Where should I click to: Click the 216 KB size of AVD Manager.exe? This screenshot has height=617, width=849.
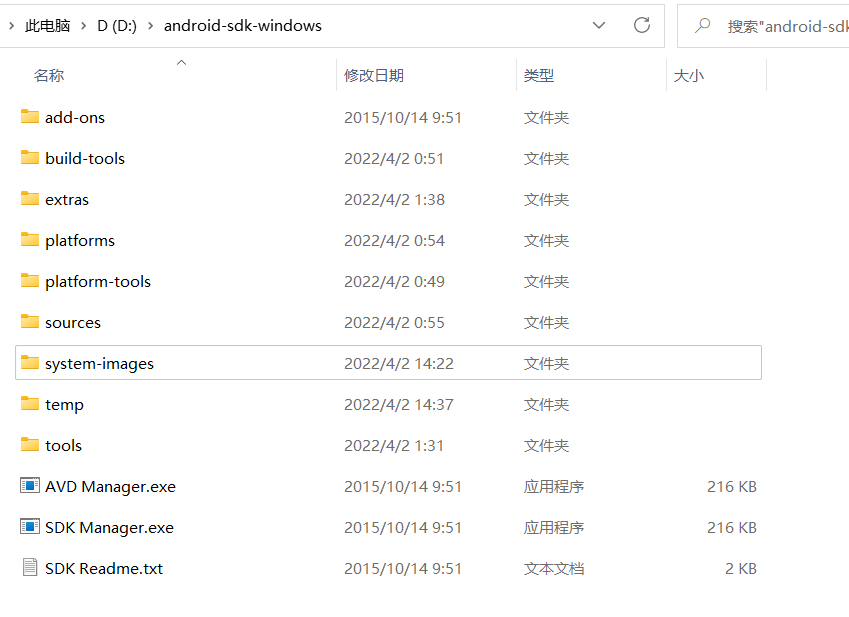click(x=732, y=487)
